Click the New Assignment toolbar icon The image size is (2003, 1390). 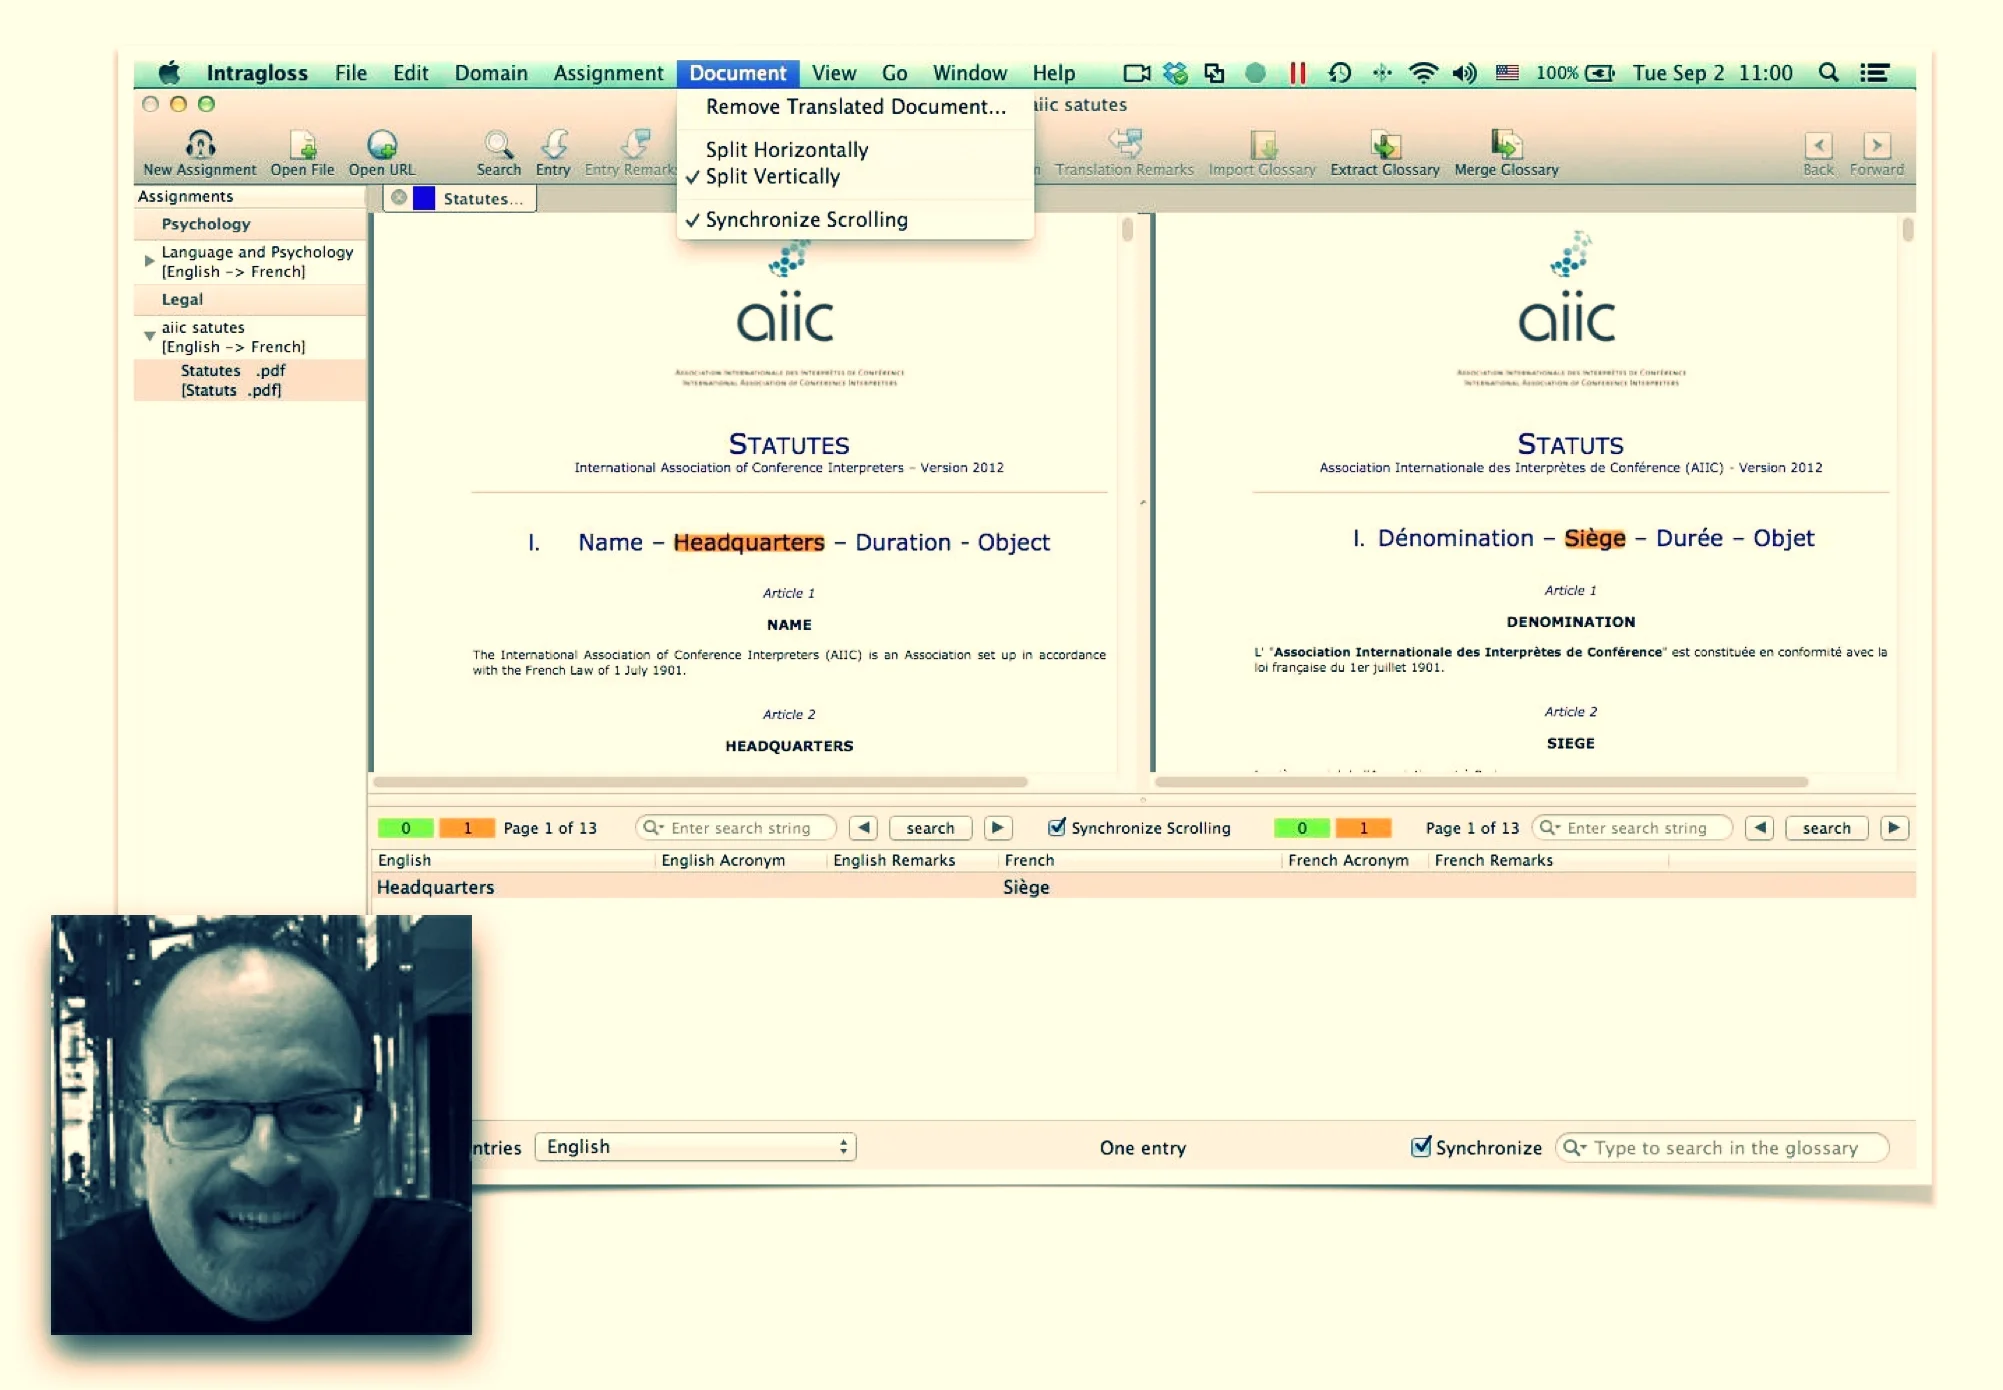[200, 145]
